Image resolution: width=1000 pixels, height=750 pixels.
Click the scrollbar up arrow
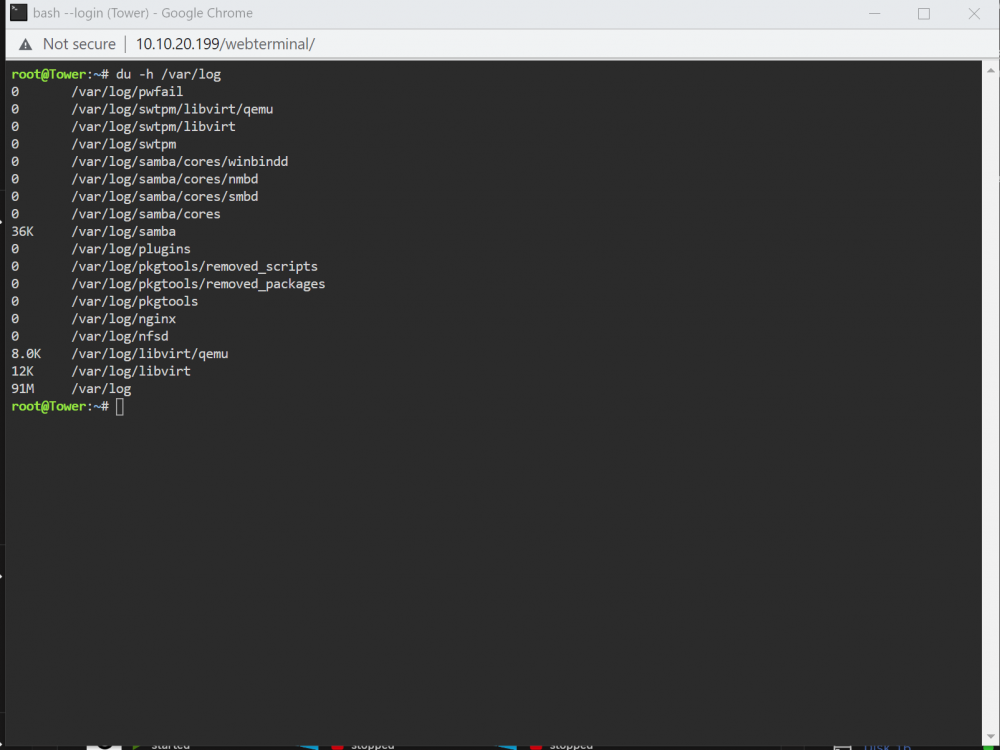point(990,70)
